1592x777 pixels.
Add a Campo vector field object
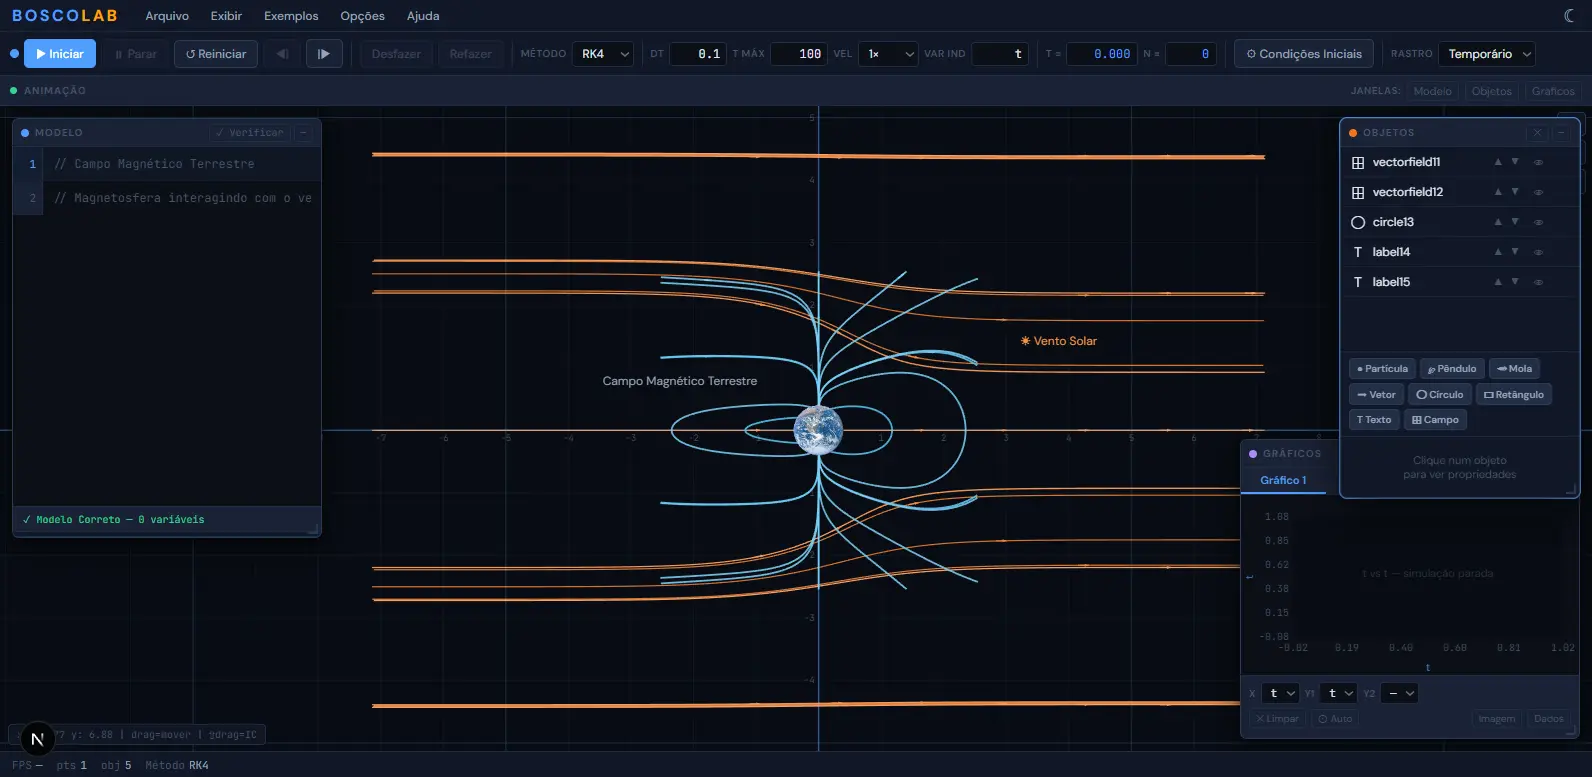pos(1435,420)
